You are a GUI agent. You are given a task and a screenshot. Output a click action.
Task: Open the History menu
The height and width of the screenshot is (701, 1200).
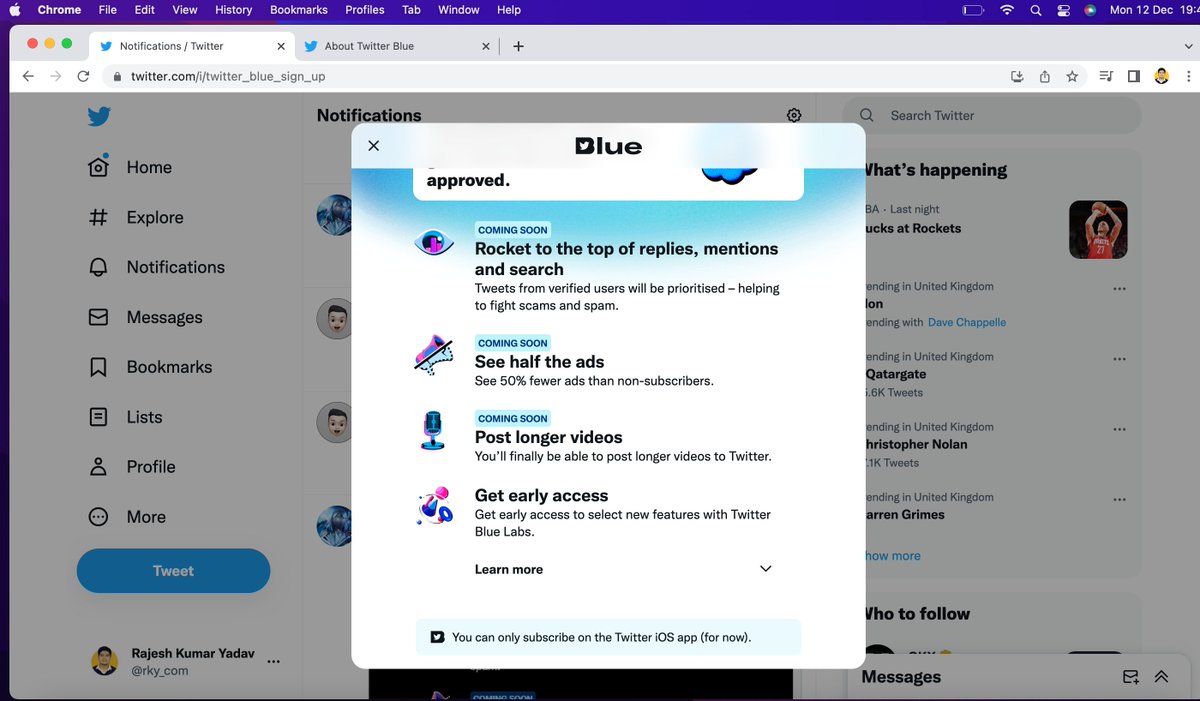pyautogui.click(x=233, y=10)
